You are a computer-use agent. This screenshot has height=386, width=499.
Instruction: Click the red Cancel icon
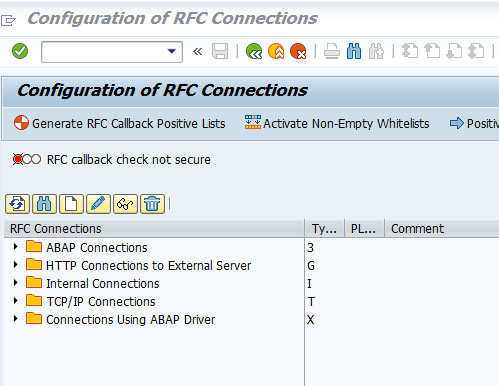[x=298, y=51]
